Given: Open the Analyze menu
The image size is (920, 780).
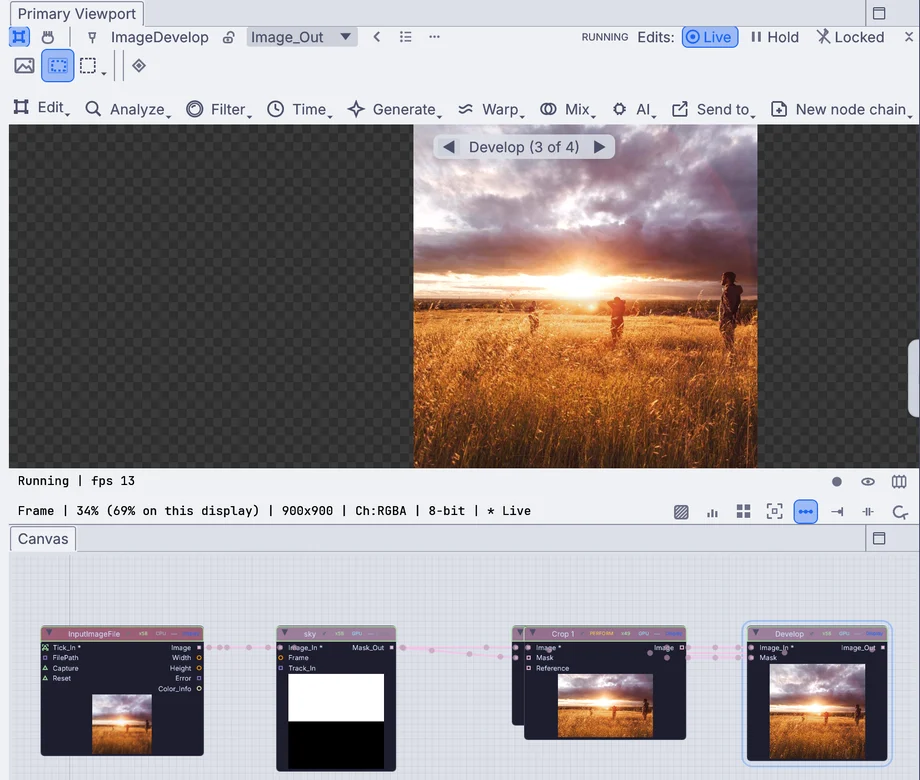Looking at the screenshot, I should click(127, 109).
